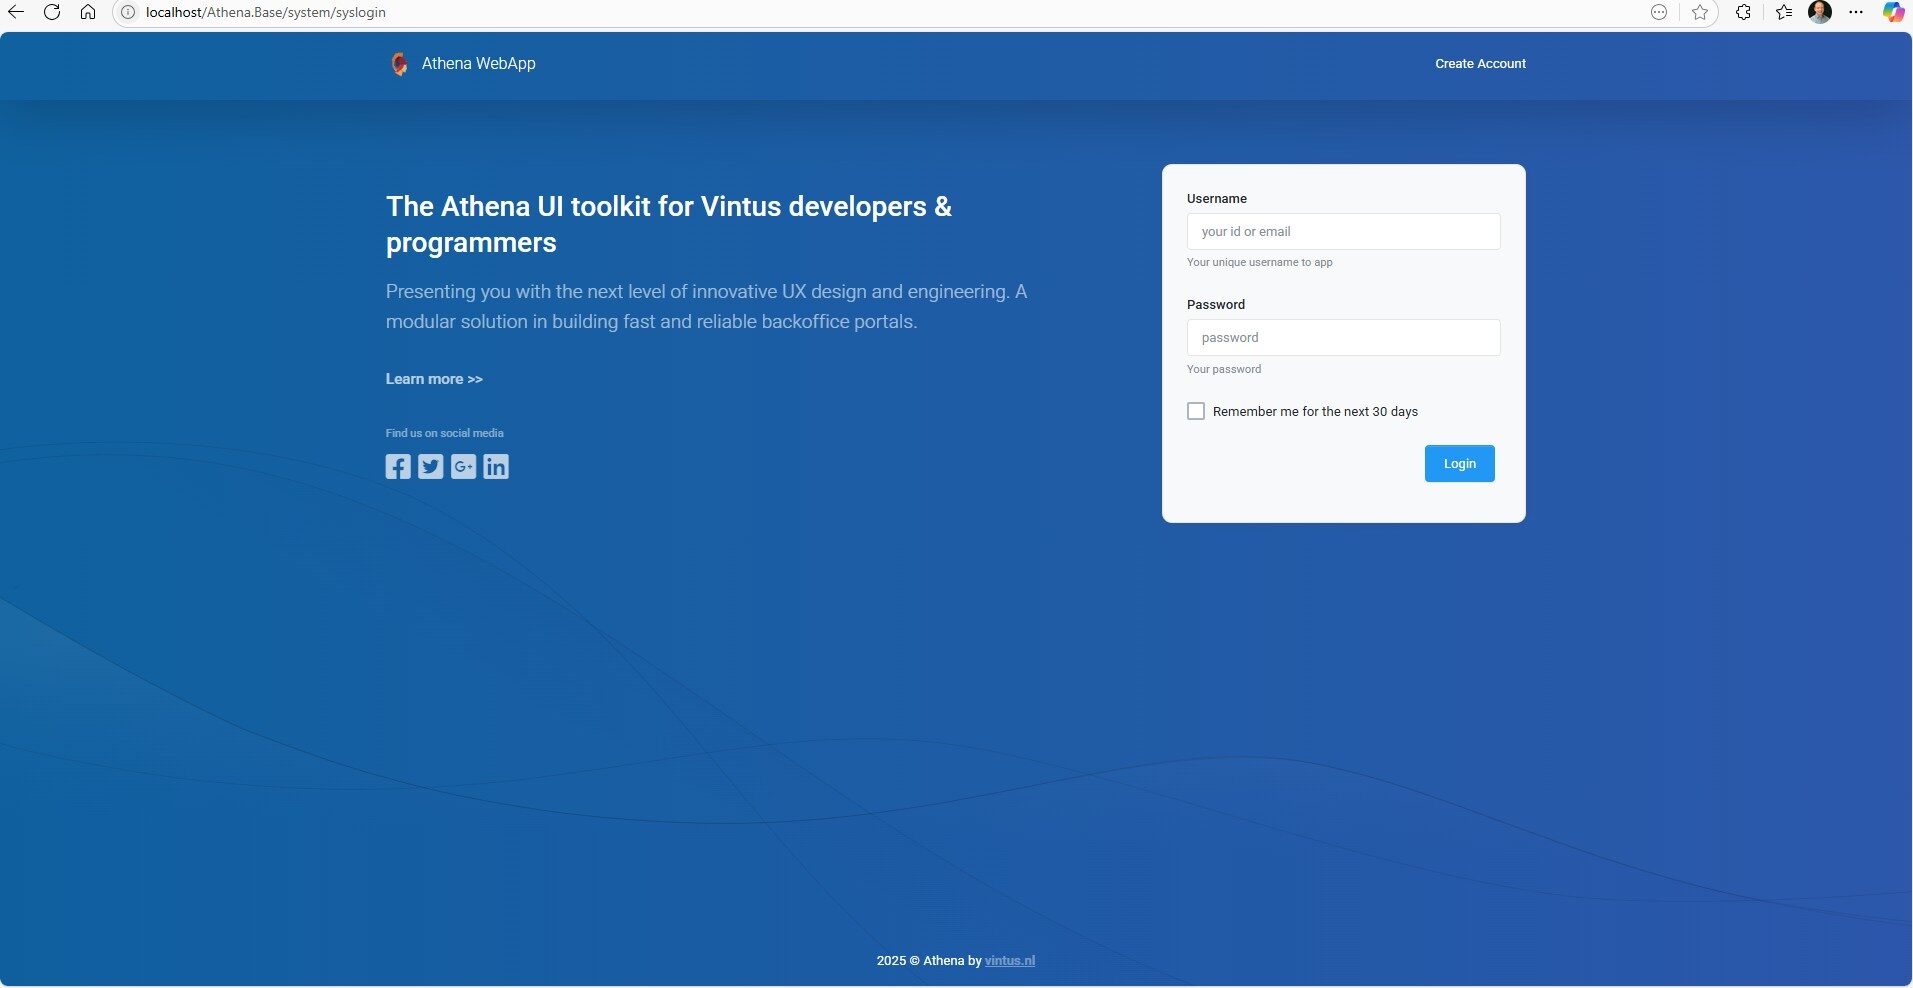
Task: Open Copilot in the browser toolbar
Action: (x=1892, y=12)
